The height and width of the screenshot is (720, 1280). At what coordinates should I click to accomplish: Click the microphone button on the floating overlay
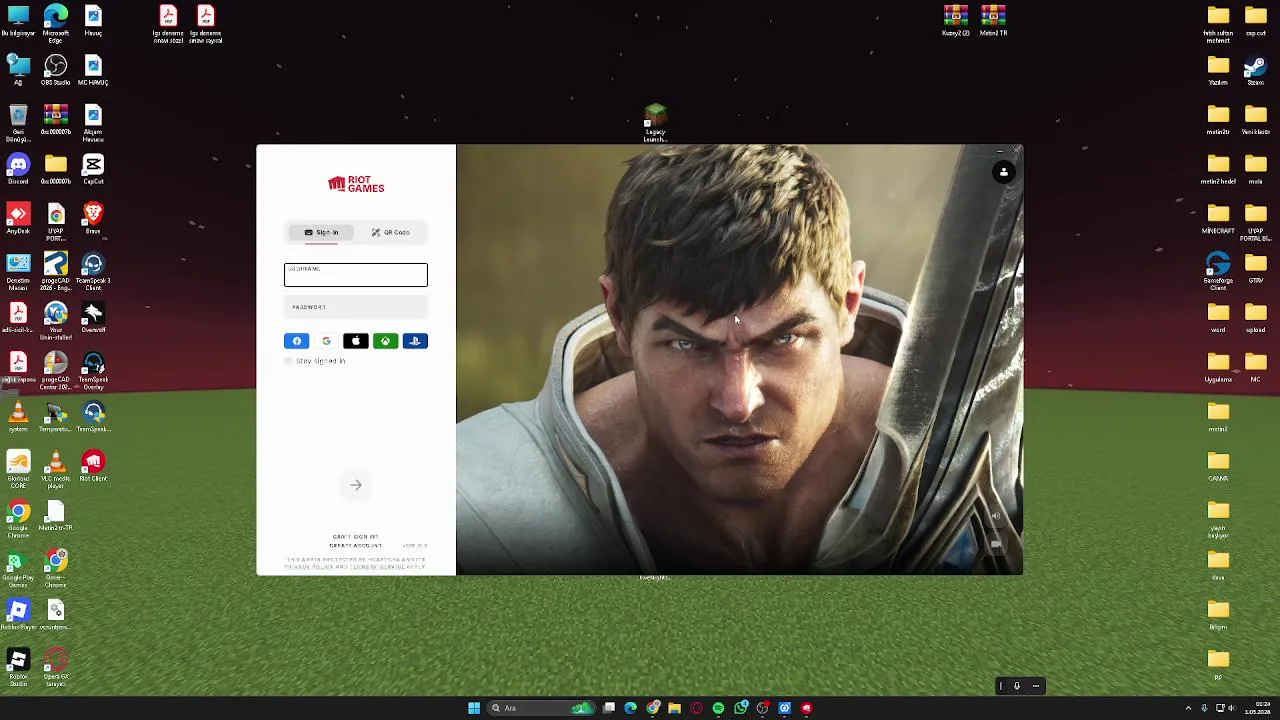1017,686
